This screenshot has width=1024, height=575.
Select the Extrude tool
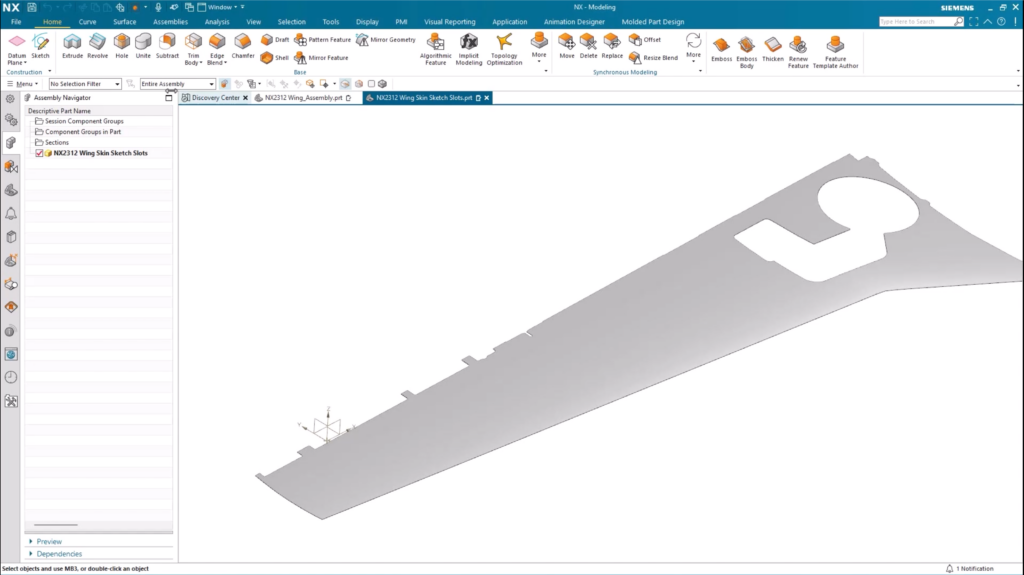(72, 45)
